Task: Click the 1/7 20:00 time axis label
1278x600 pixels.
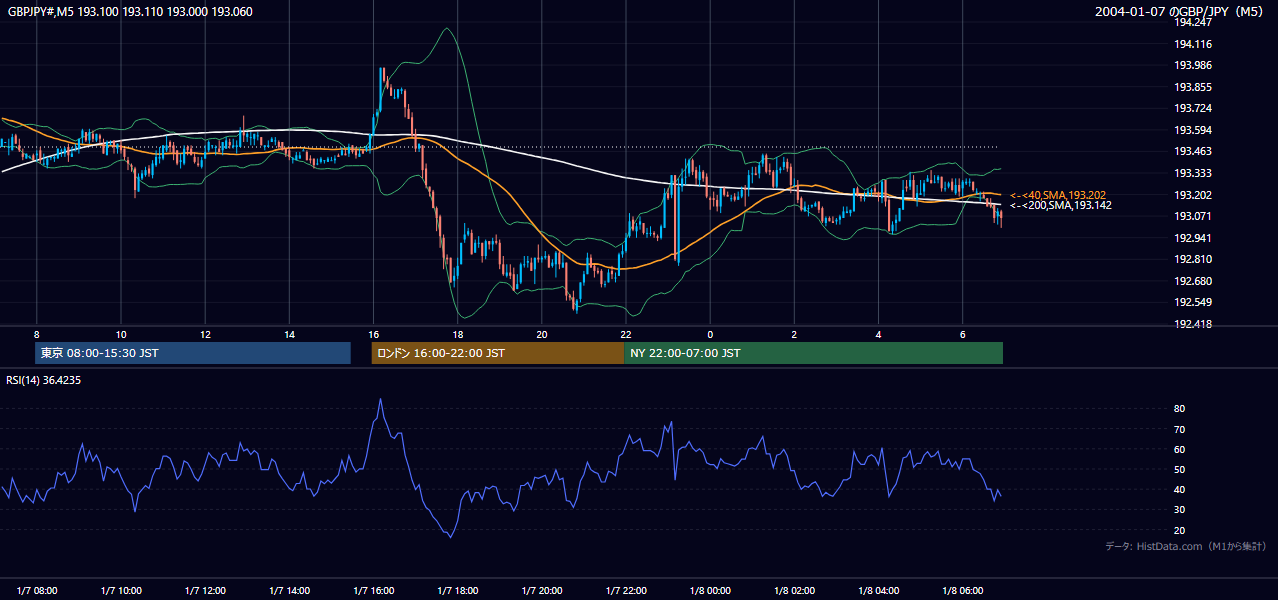Action: [x=542, y=590]
